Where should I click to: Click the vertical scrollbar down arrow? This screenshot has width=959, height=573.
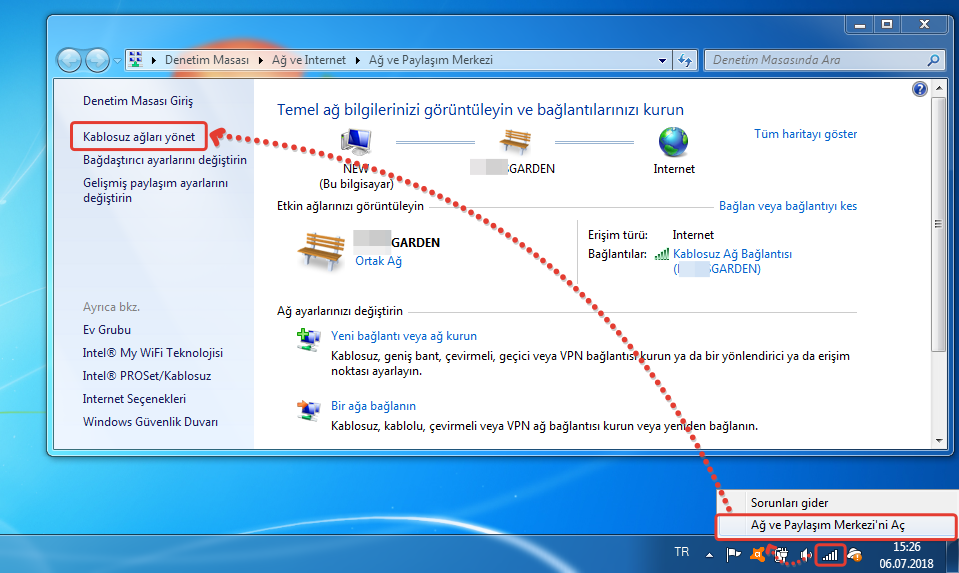937,440
